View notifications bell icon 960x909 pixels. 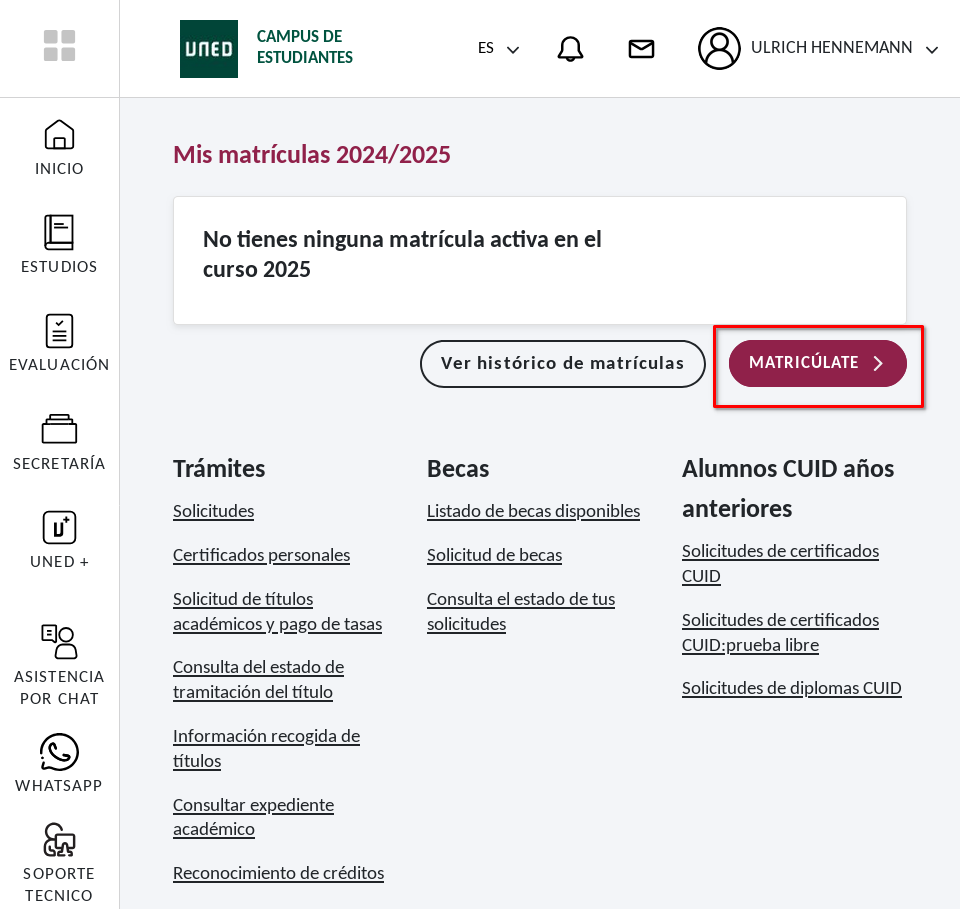click(570, 49)
